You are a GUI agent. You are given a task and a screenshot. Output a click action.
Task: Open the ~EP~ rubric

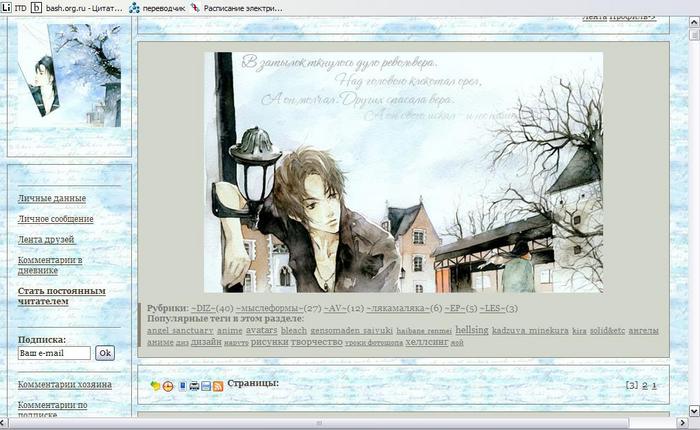(x=455, y=309)
